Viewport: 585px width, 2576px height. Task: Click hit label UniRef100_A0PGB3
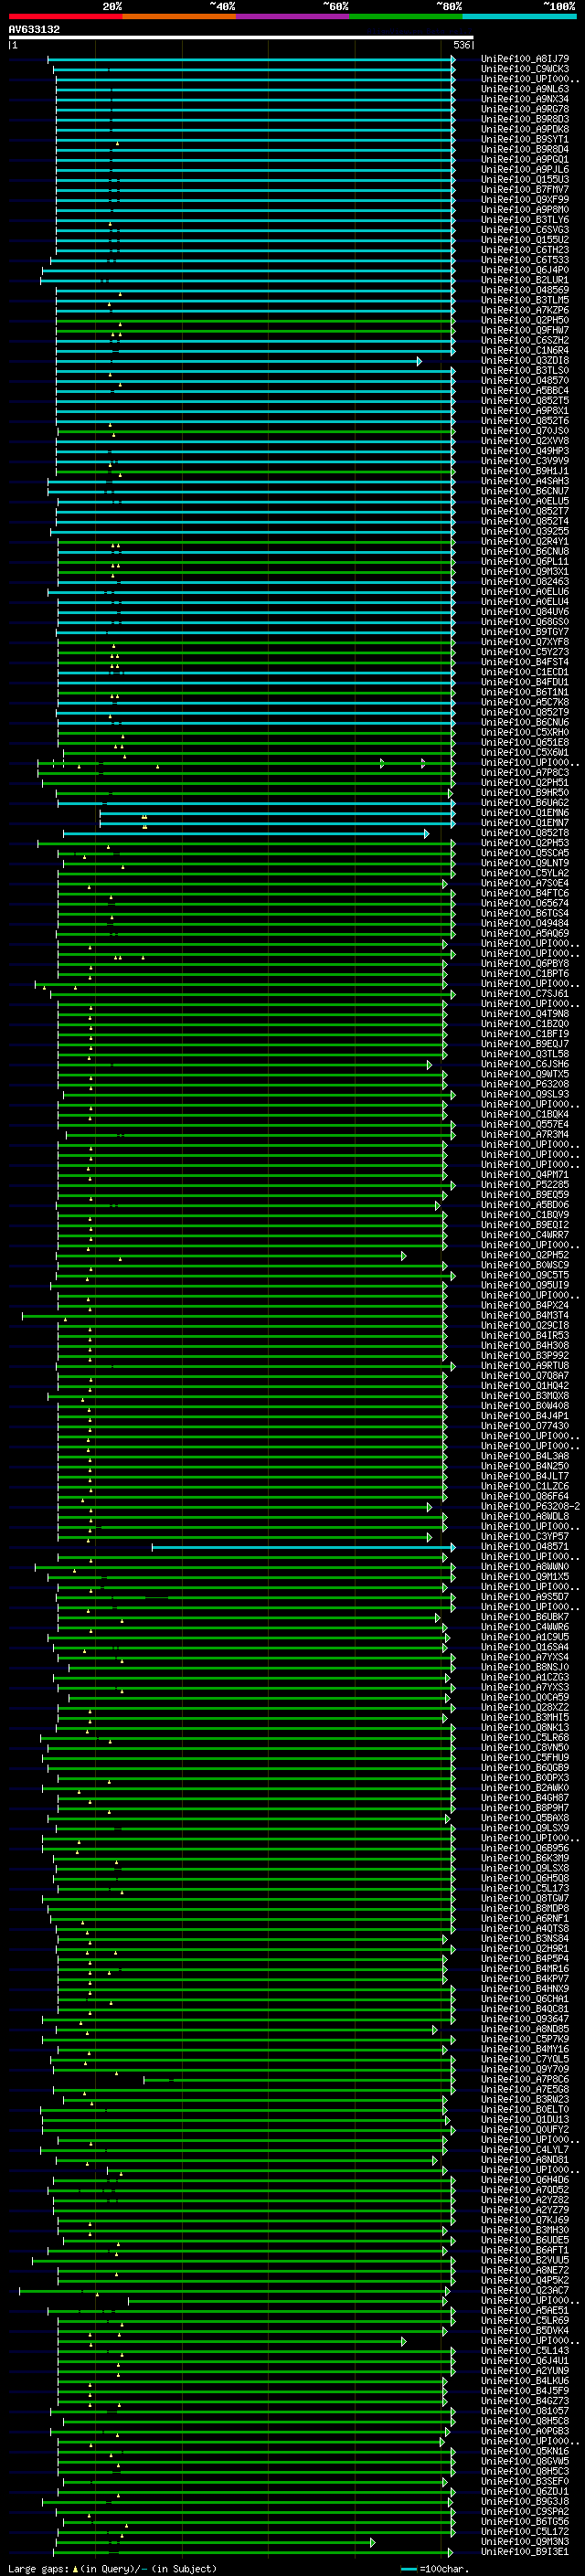pos(524,2431)
